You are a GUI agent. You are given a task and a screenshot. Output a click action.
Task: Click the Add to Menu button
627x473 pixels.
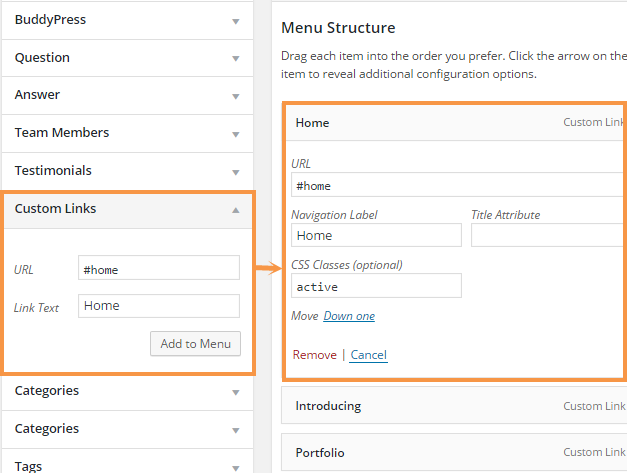click(x=196, y=343)
